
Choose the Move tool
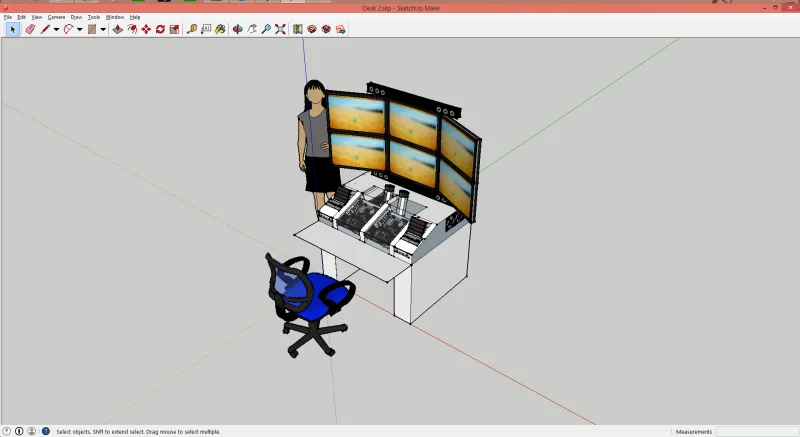click(146, 29)
